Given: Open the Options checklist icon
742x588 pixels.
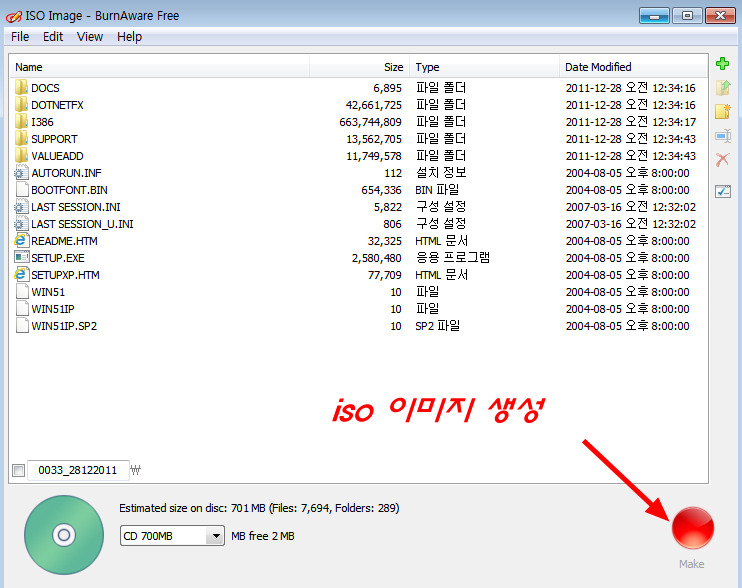Looking at the screenshot, I should click(x=723, y=191).
